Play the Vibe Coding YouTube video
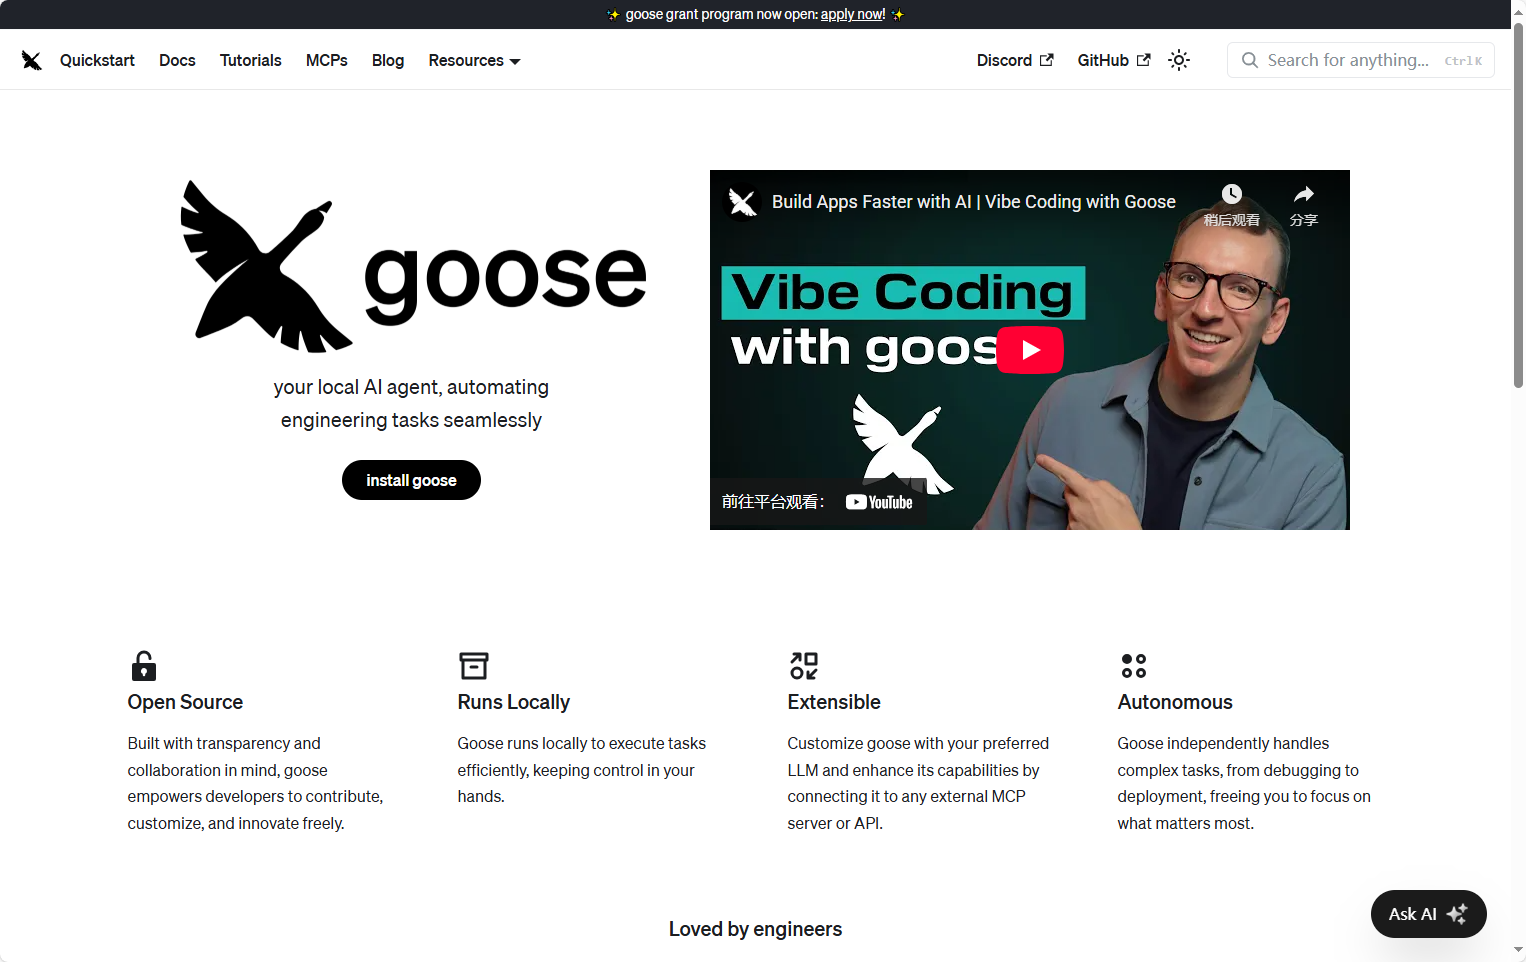Viewport: 1526px width, 962px height. point(1030,350)
